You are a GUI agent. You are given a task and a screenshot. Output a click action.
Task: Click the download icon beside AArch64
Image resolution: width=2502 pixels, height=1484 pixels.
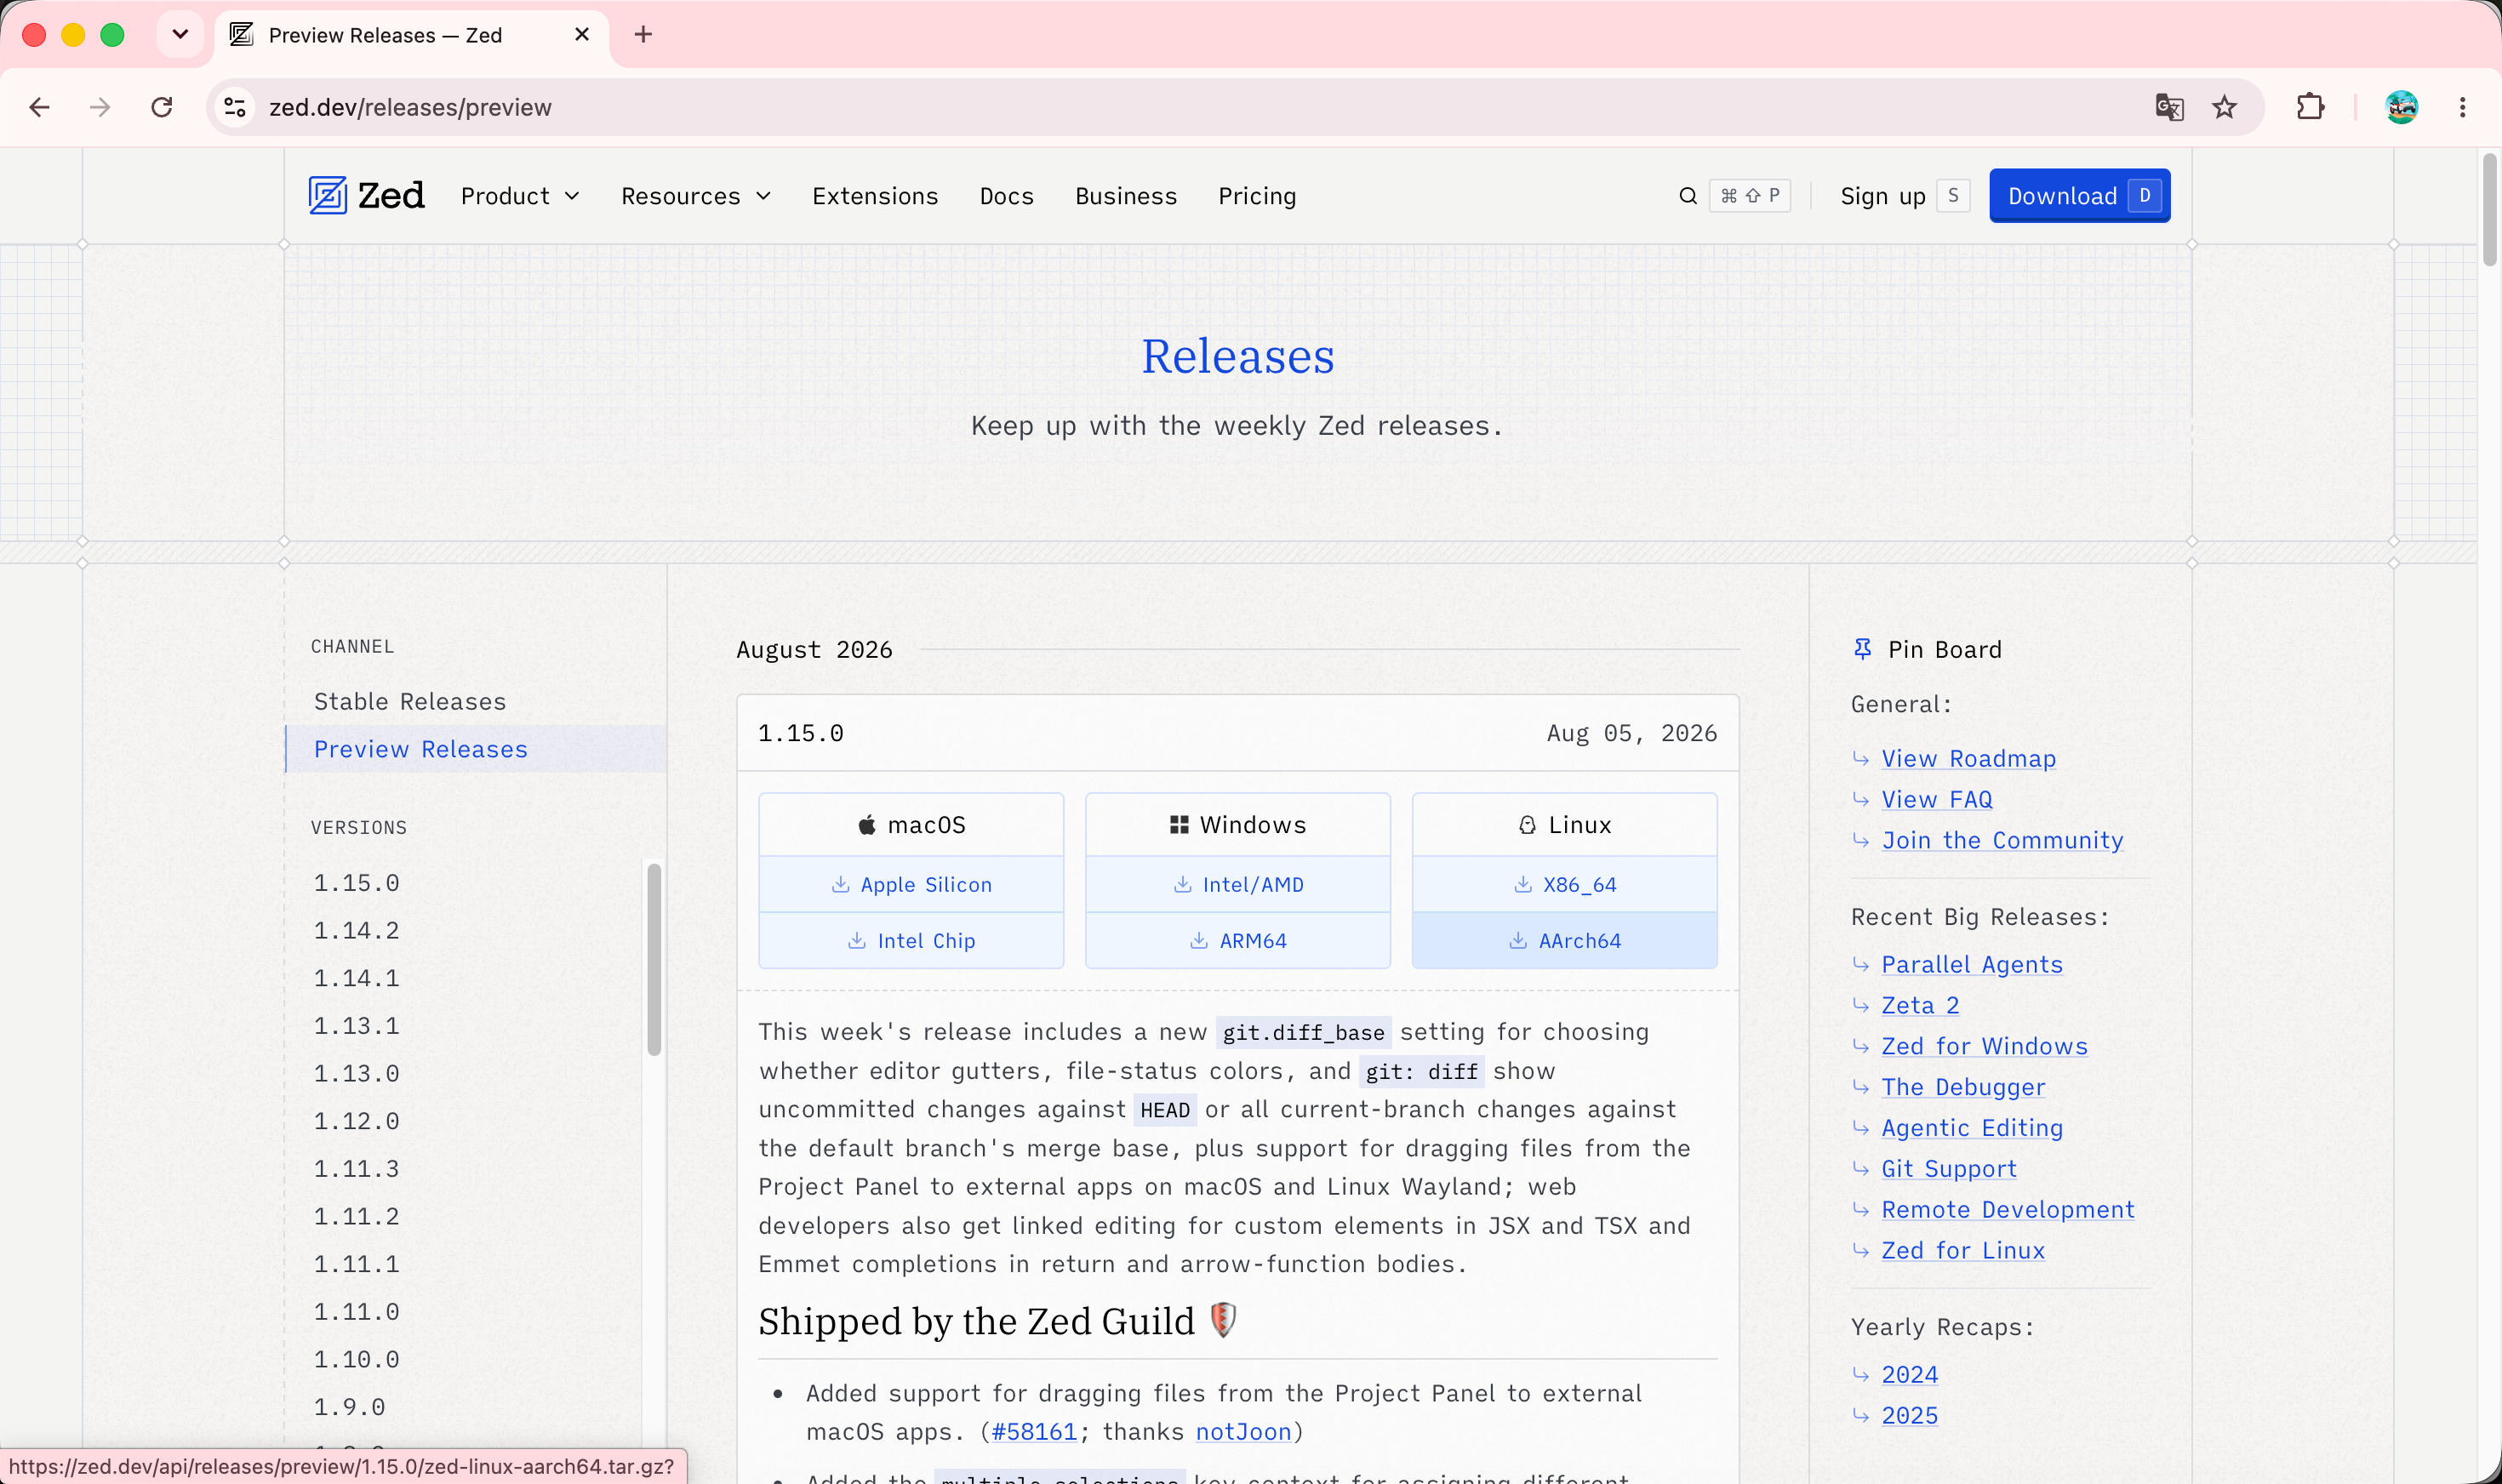1518,940
